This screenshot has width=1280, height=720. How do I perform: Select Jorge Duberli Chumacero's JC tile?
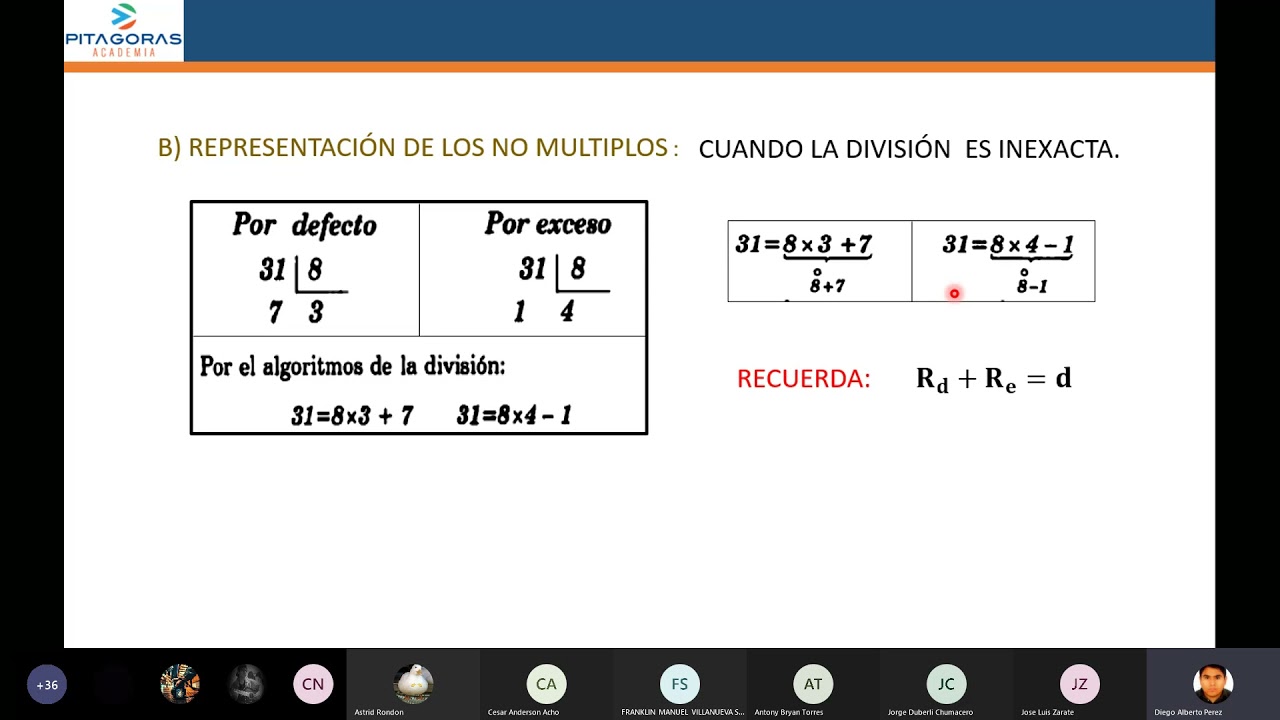click(x=946, y=684)
